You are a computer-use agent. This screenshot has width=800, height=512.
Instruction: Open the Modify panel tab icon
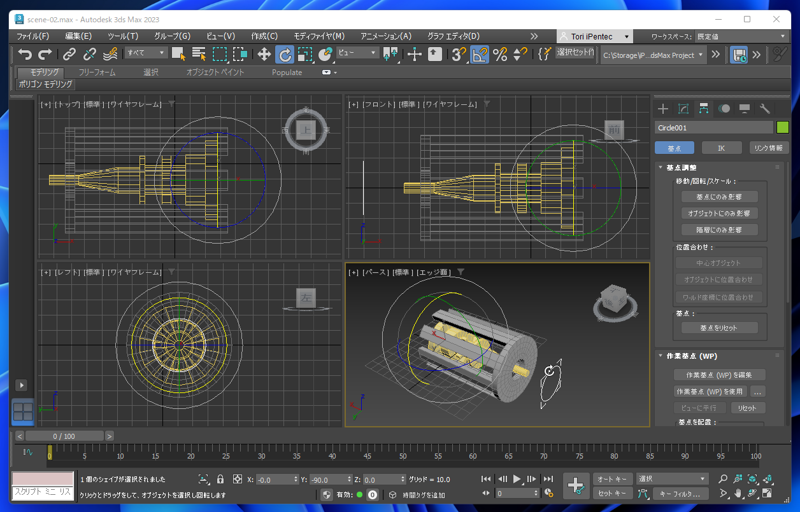[683, 108]
